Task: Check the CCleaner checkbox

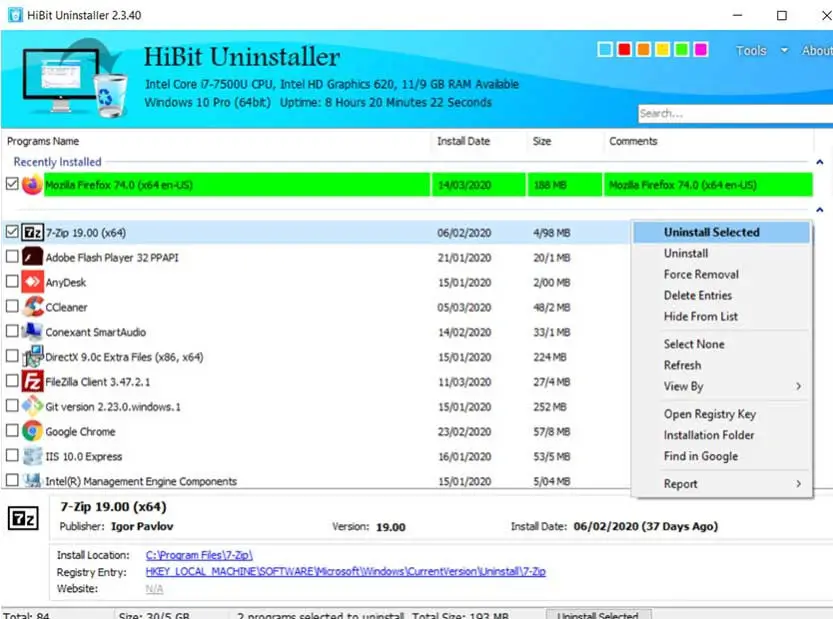Action: pyautogui.click(x=12, y=306)
